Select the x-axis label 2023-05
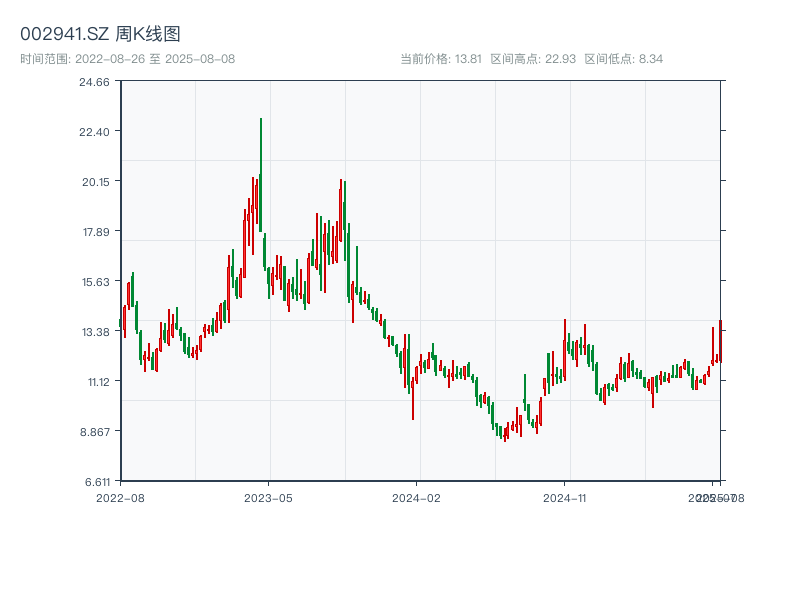The height and width of the screenshot is (600, 800). [268, 498]
